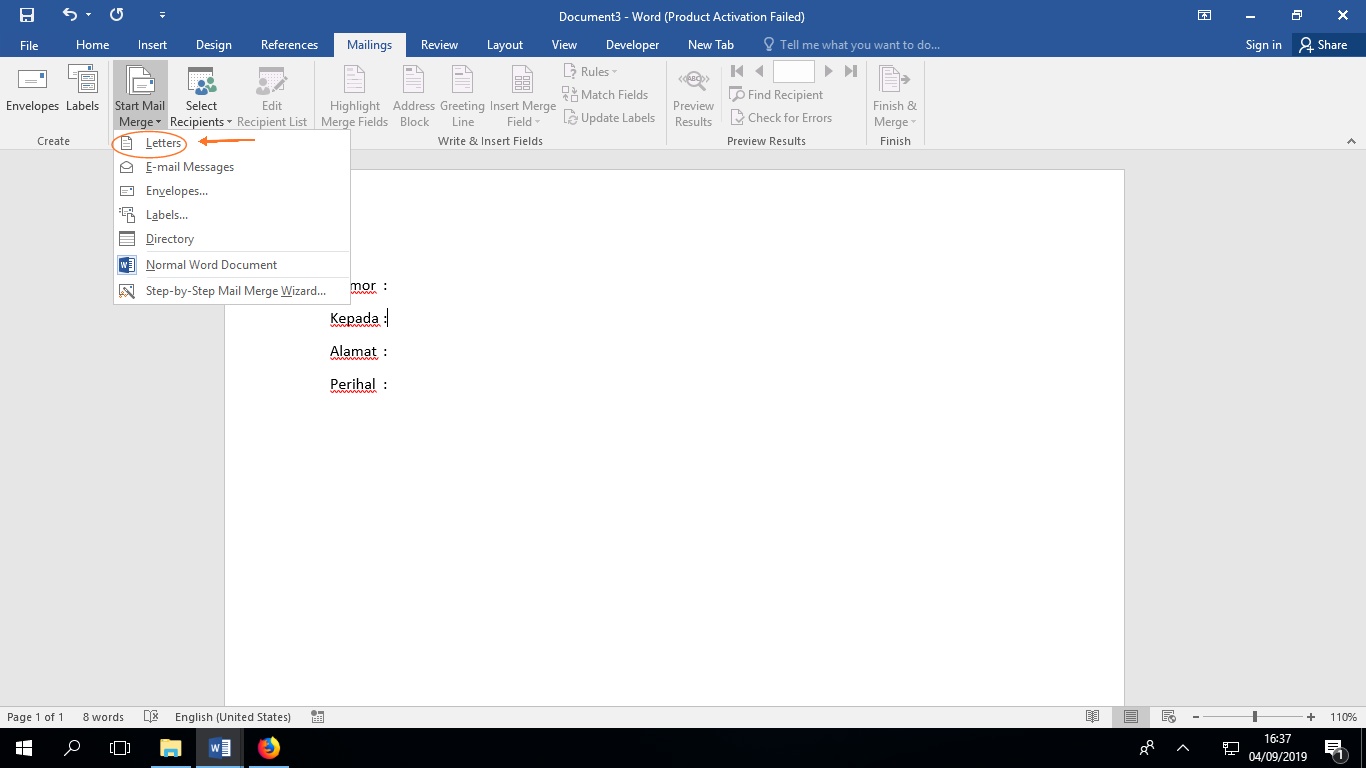This screenshot has width=1366, height=768.
Task: Switch to the References tab
Action: [x=289, y=45]
